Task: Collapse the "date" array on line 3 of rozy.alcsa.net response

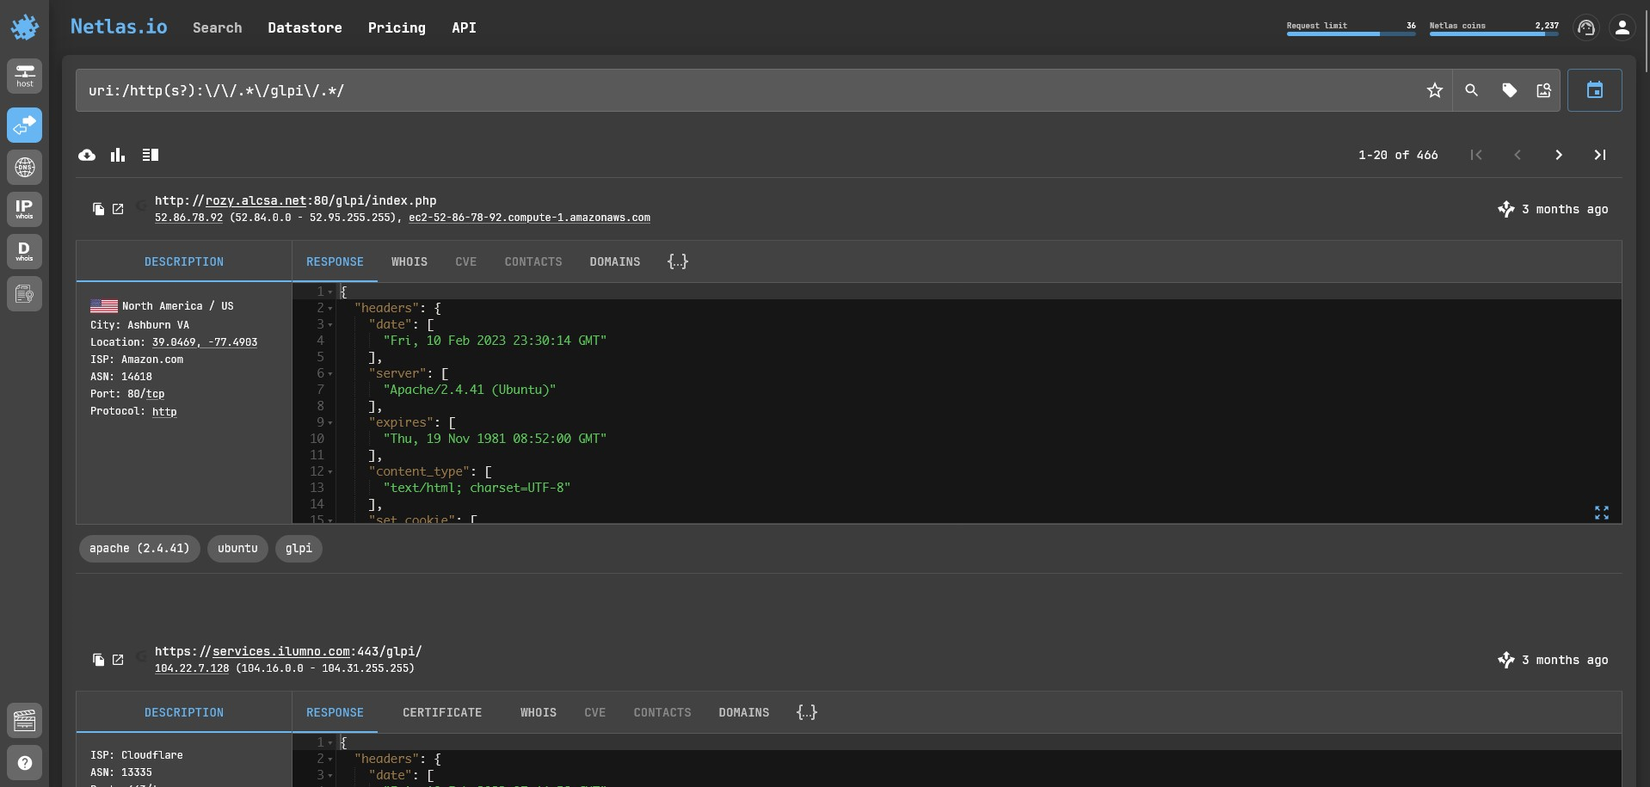Action: click(330, 325)
